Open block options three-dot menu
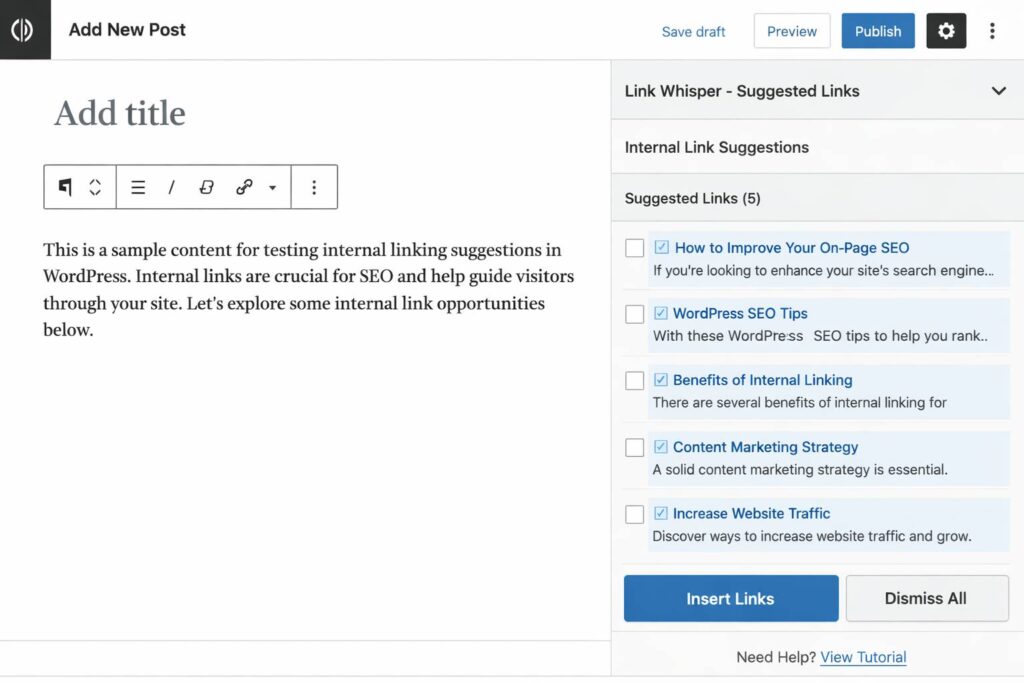Image resolution: width=1024 pixels, height=683 pixels. (x=314, y=187)
